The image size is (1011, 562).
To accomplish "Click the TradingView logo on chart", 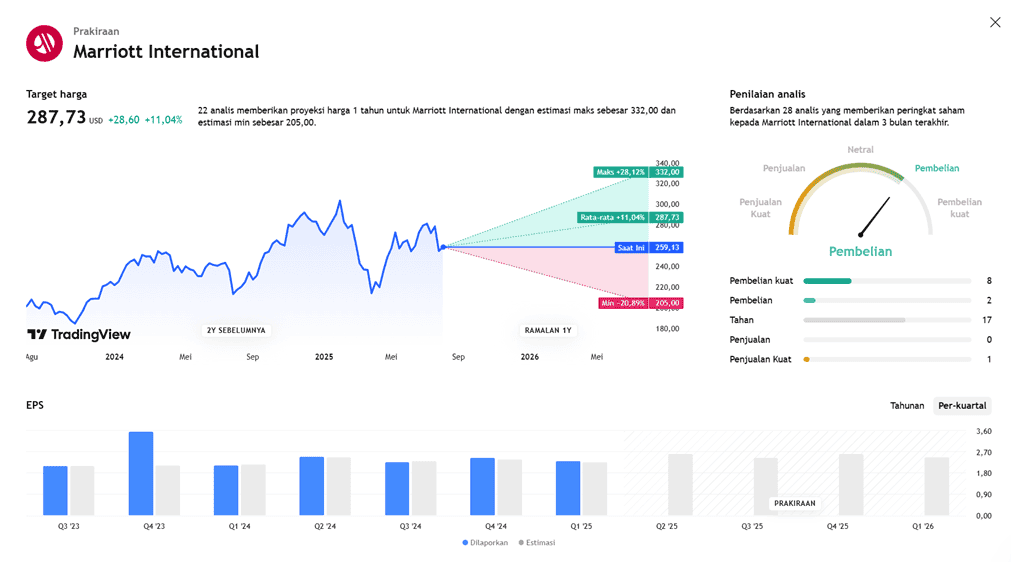I will pyautogui.click(x=78, y=335).
